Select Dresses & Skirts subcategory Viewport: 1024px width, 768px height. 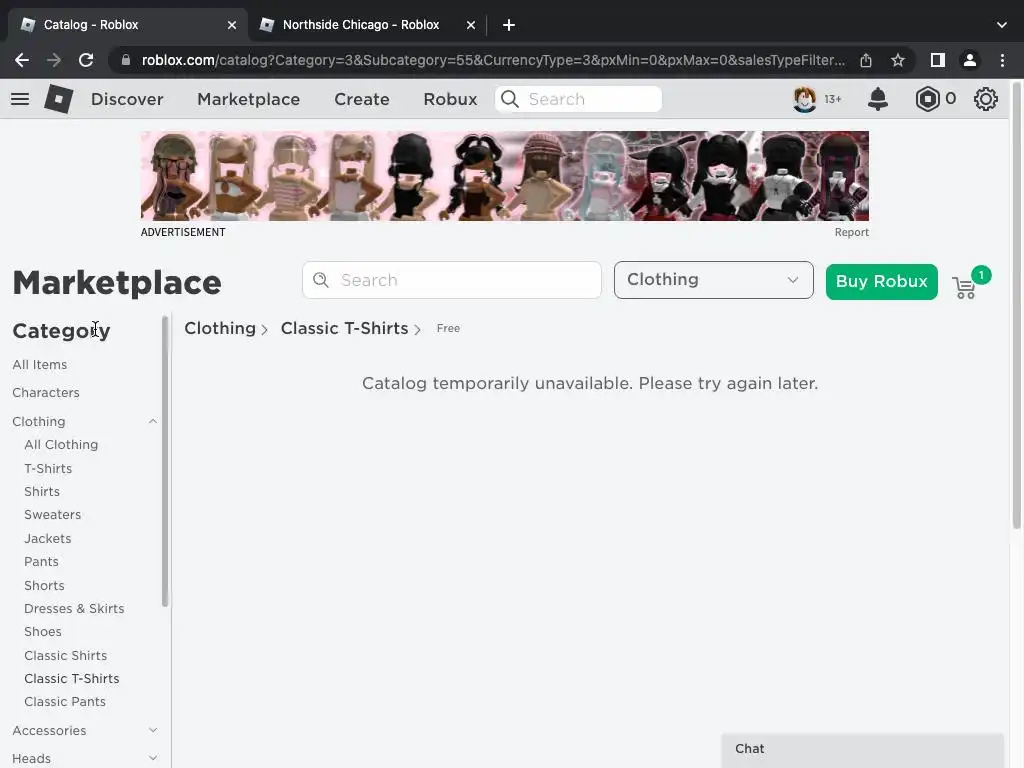pyautogui.click(x=74, y=609)
